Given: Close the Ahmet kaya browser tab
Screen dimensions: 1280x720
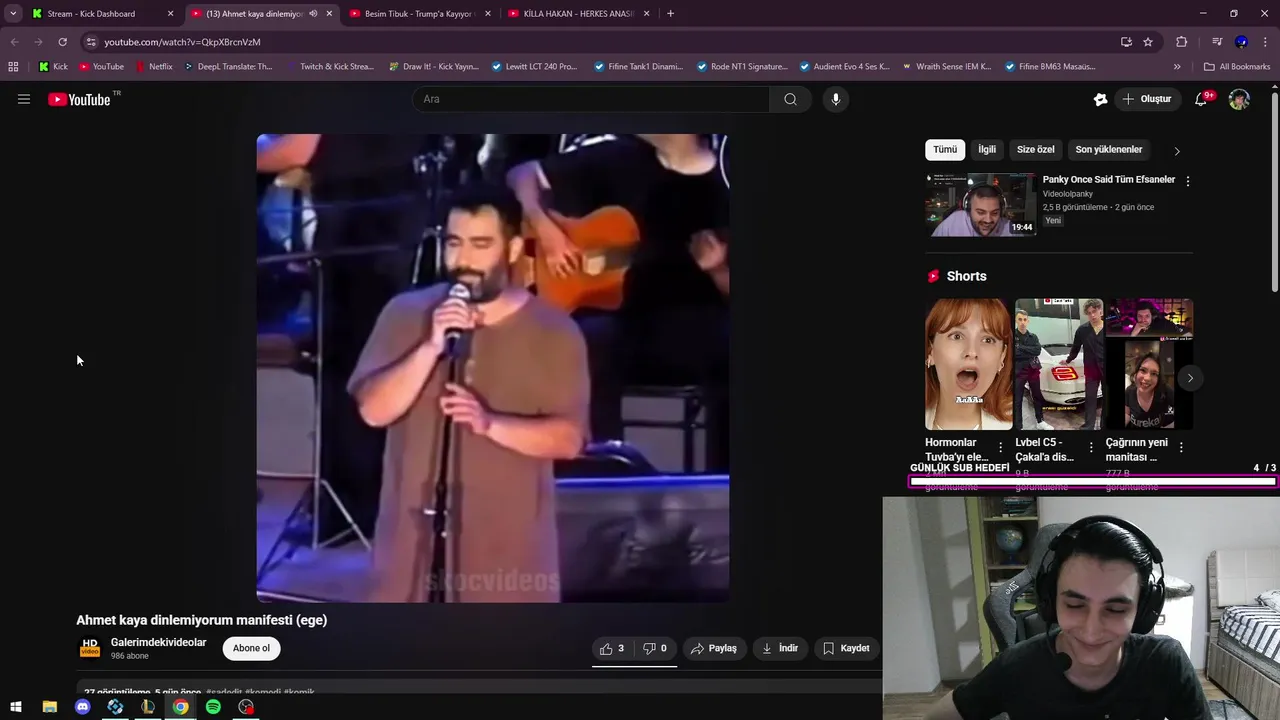Looking at the screenshot, I should click(329, 14).
